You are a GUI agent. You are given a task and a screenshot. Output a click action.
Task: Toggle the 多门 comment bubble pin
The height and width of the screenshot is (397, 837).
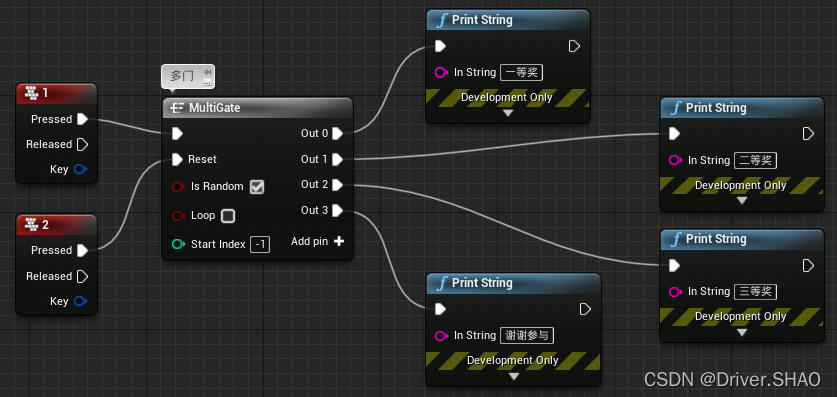click(207, 72)
